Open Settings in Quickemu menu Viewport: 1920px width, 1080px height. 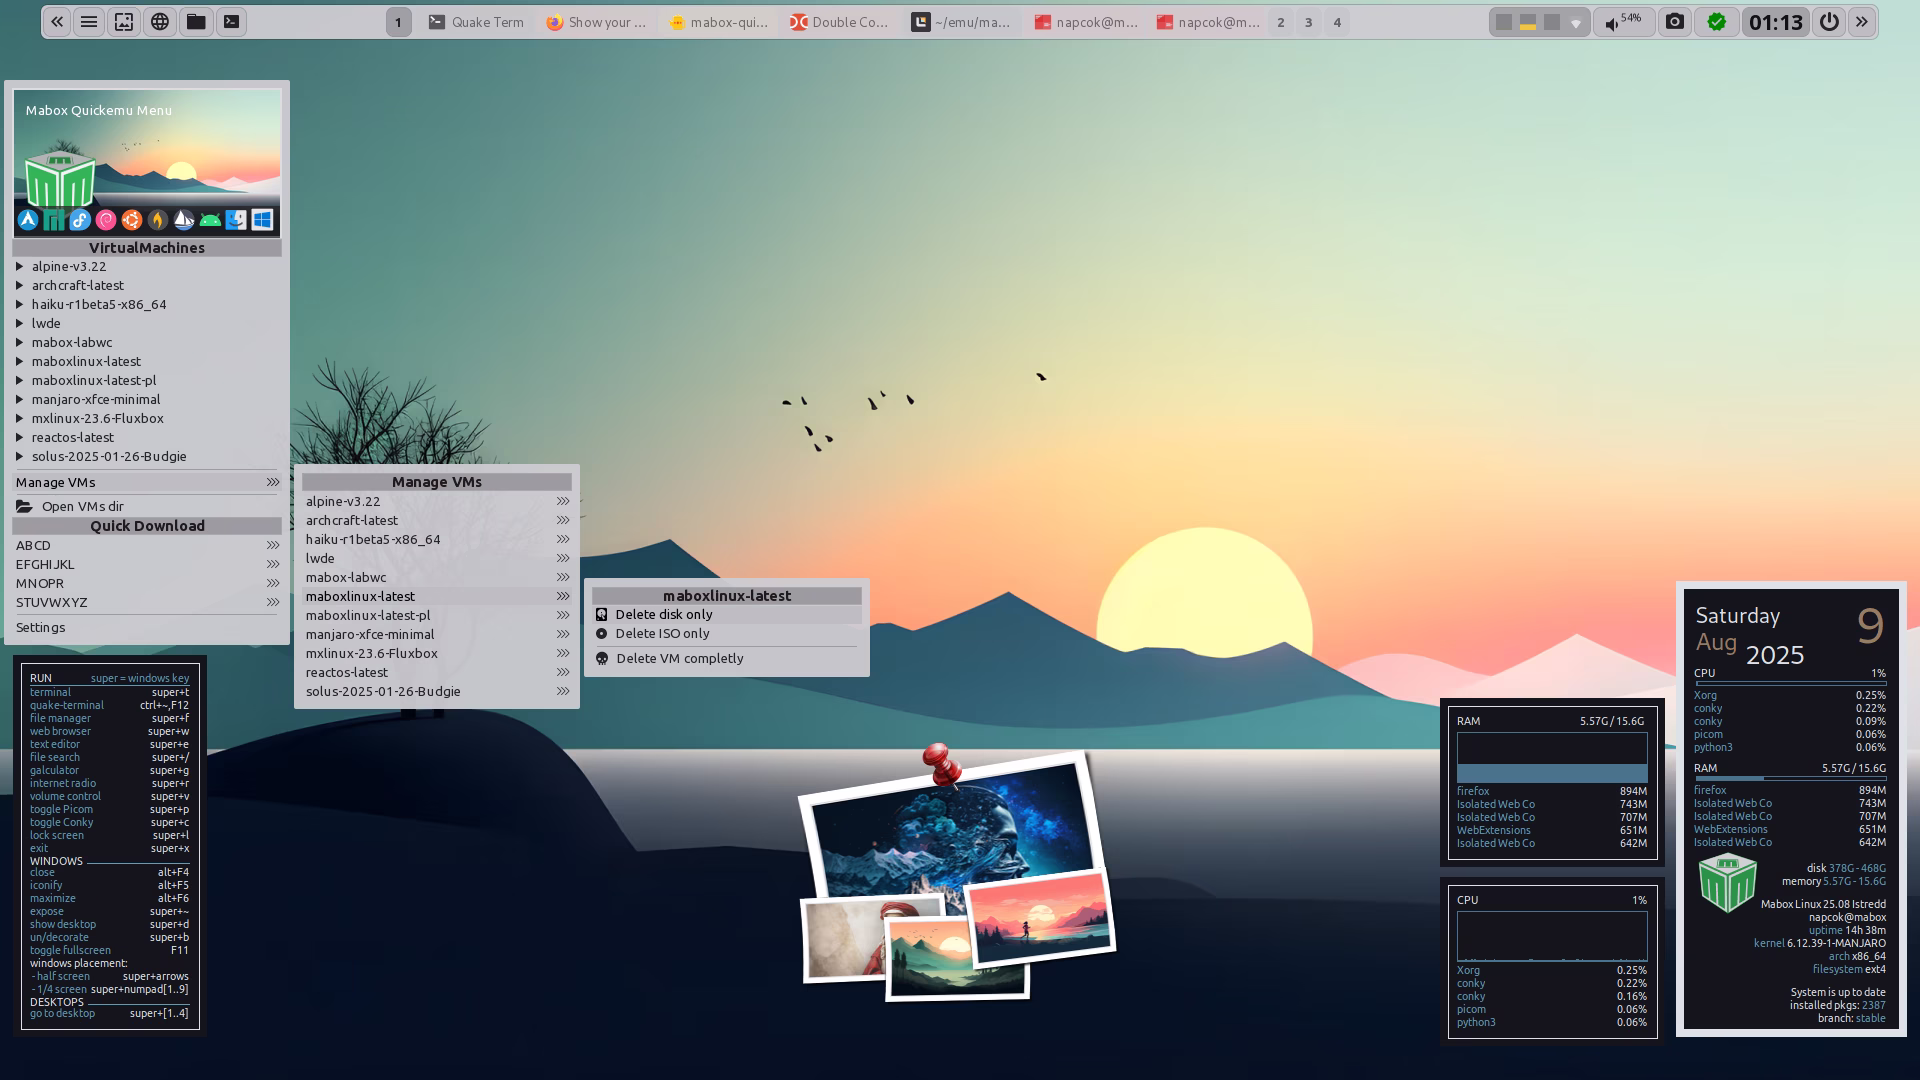click(x=41, y=627)
